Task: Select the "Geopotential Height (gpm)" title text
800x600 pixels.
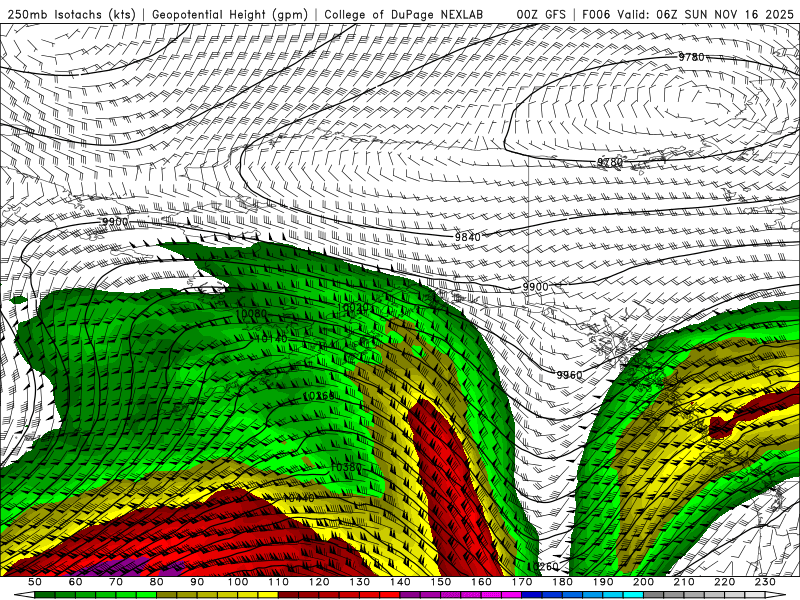Action: tap(230, 14)
